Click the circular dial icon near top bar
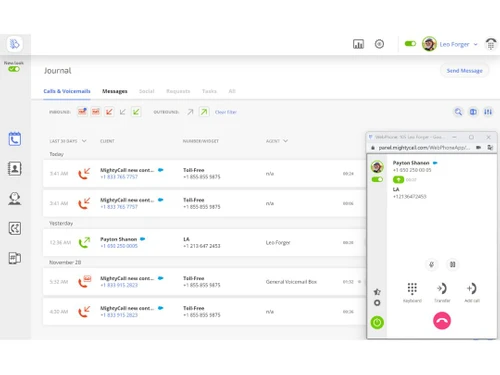This screenshot has height=375, width=500. point(379,44)
